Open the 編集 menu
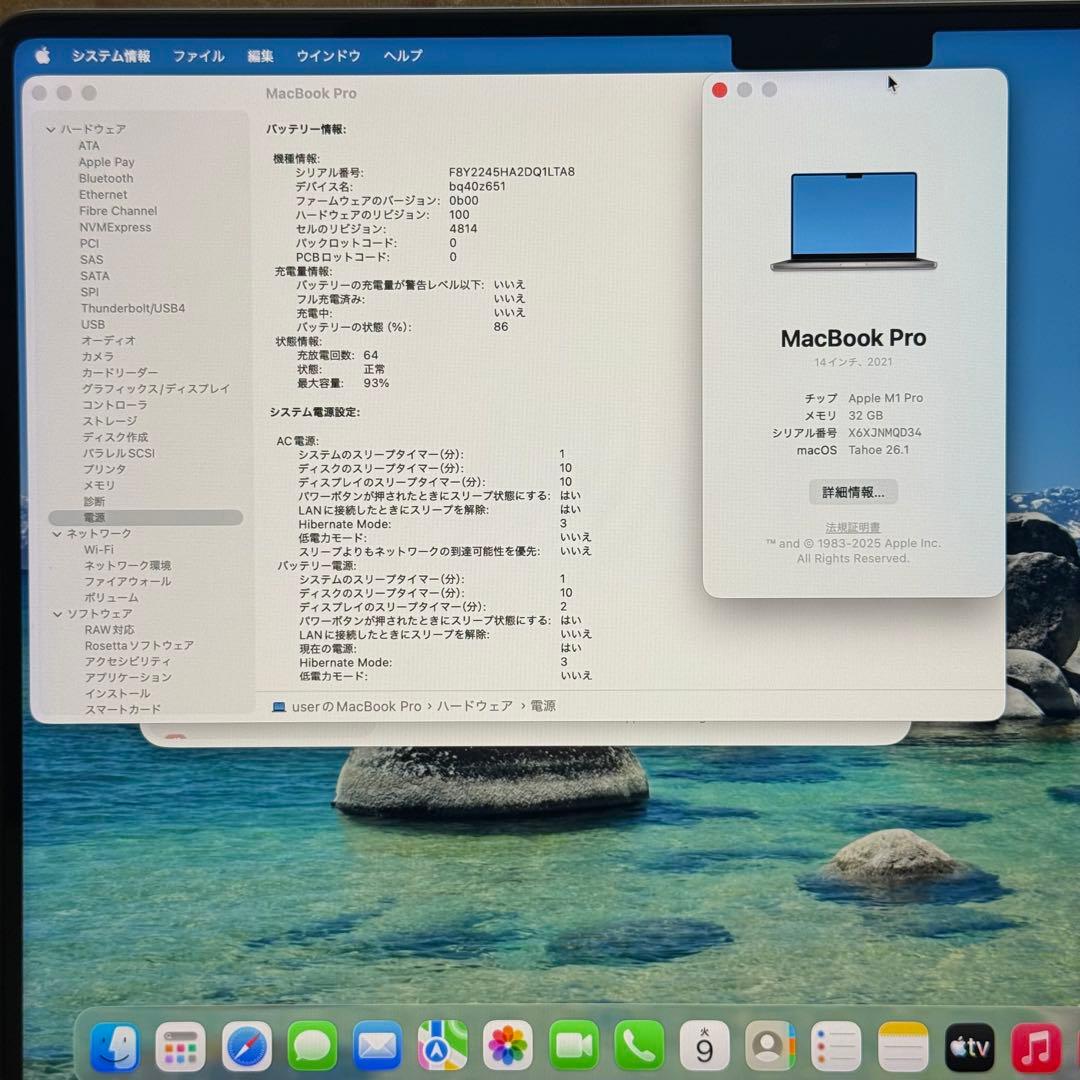The image size is (1080, 1080). coord(260,56)
